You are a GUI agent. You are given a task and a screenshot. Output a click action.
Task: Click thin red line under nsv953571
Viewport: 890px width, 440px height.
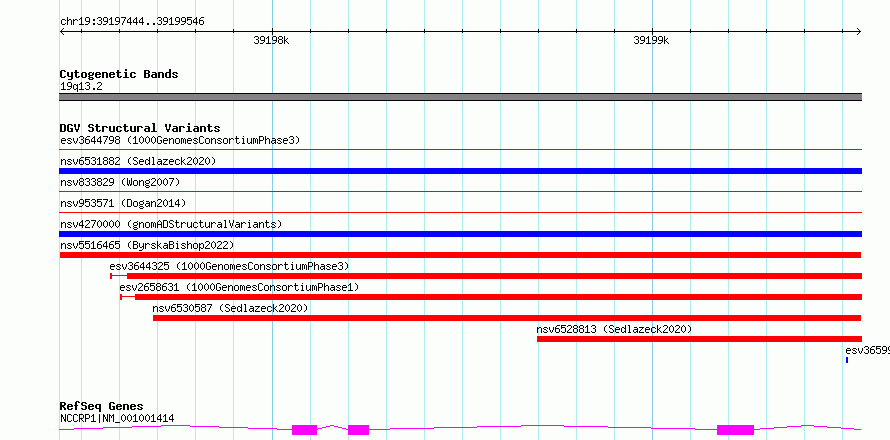[460, 213]
